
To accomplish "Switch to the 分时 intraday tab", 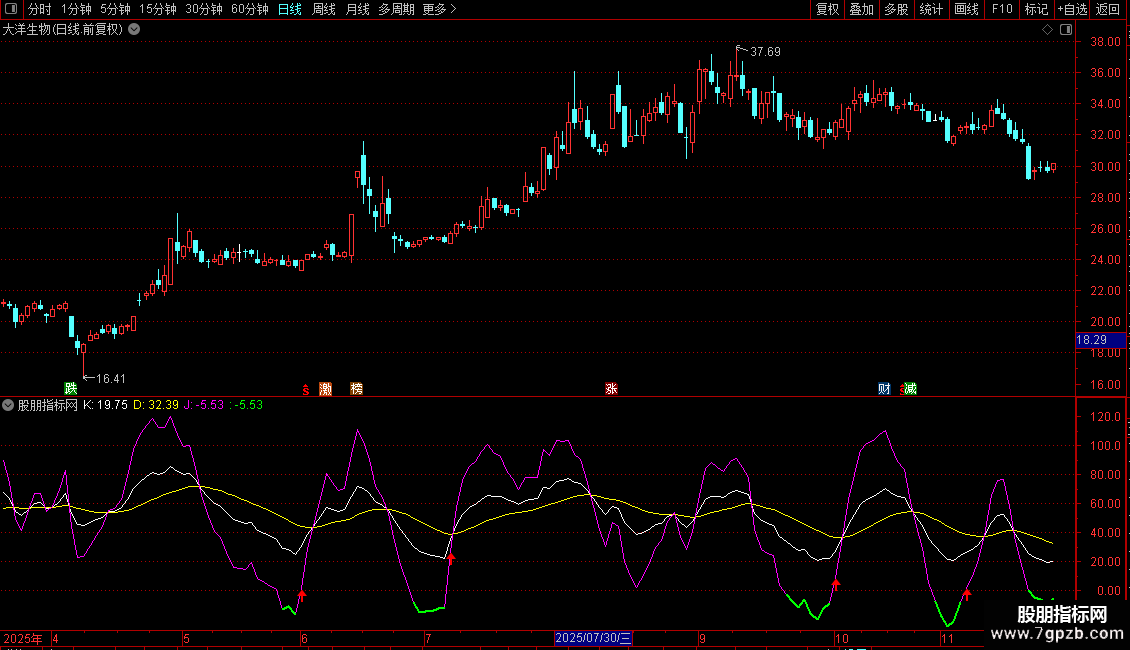I will 39,10.
